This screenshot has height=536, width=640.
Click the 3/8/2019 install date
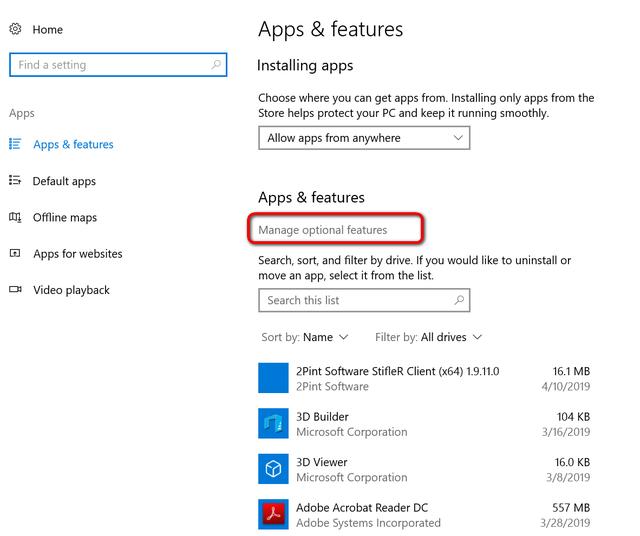(568, 477)
